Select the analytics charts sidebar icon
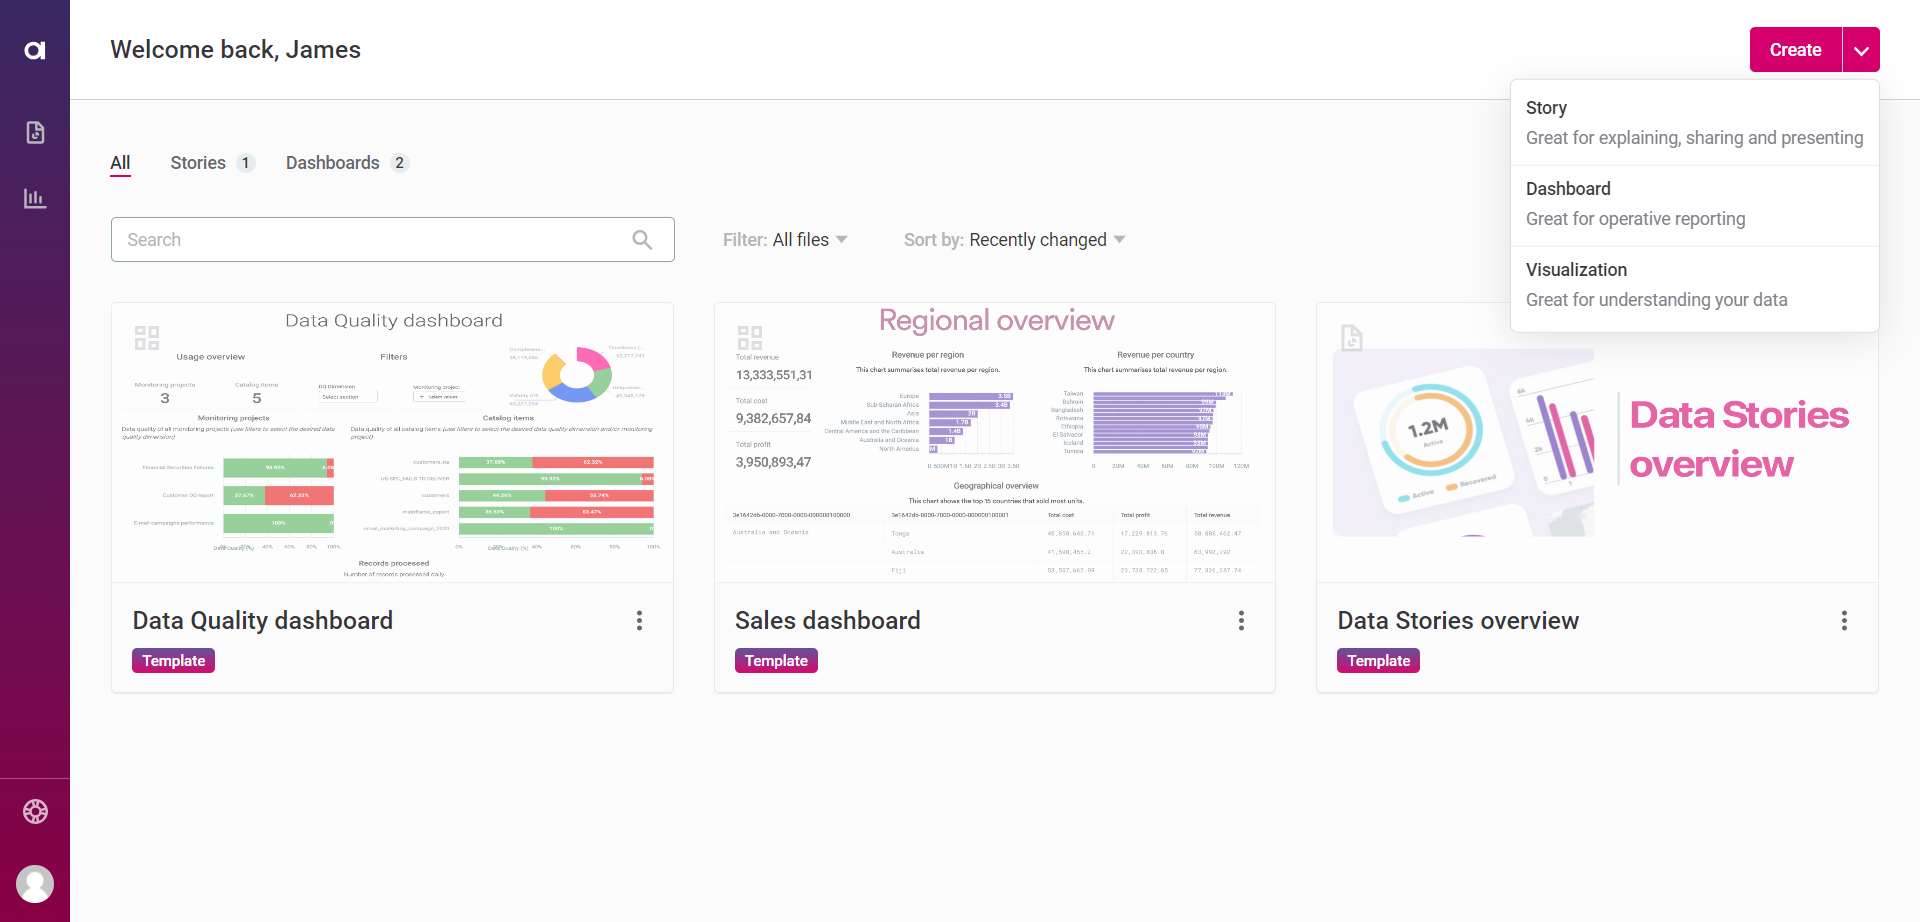 35,198
